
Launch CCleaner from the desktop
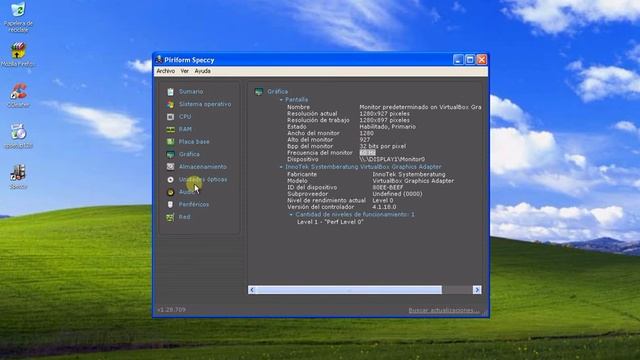pyautogui.click(x=18, y=95)
